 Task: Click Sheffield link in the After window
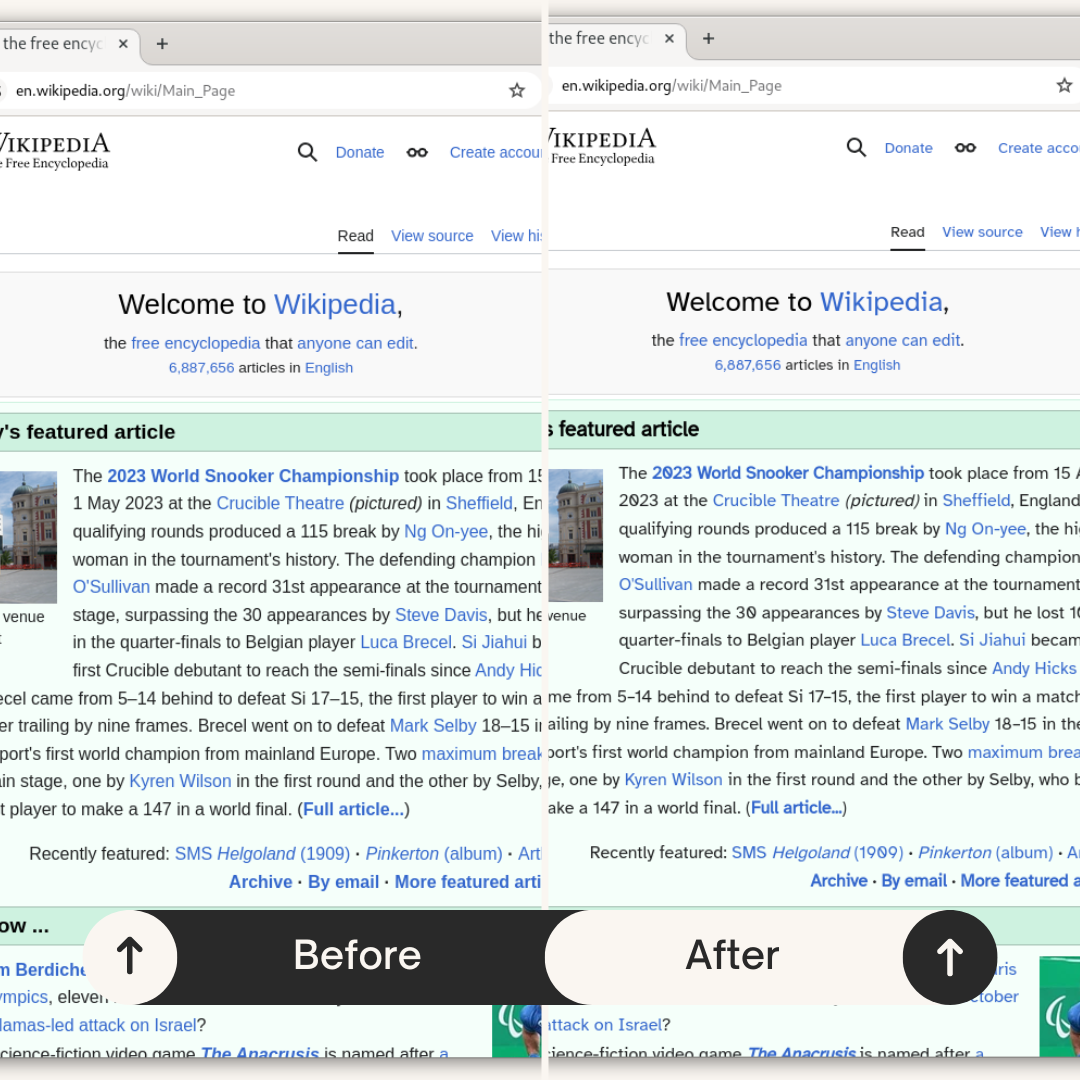coord(976,501)
